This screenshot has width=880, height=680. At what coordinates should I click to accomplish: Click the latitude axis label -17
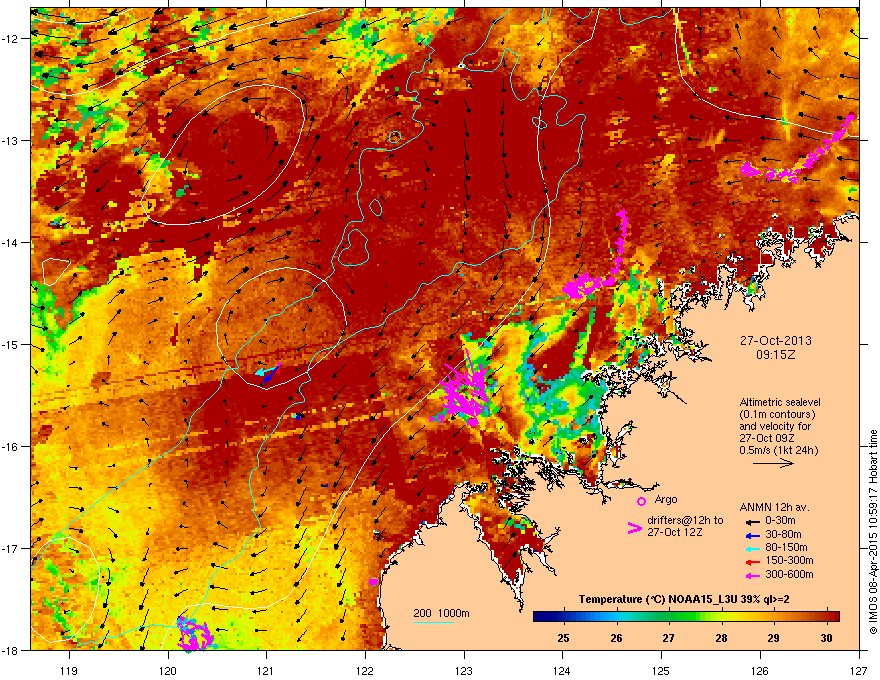coord(11,548)
